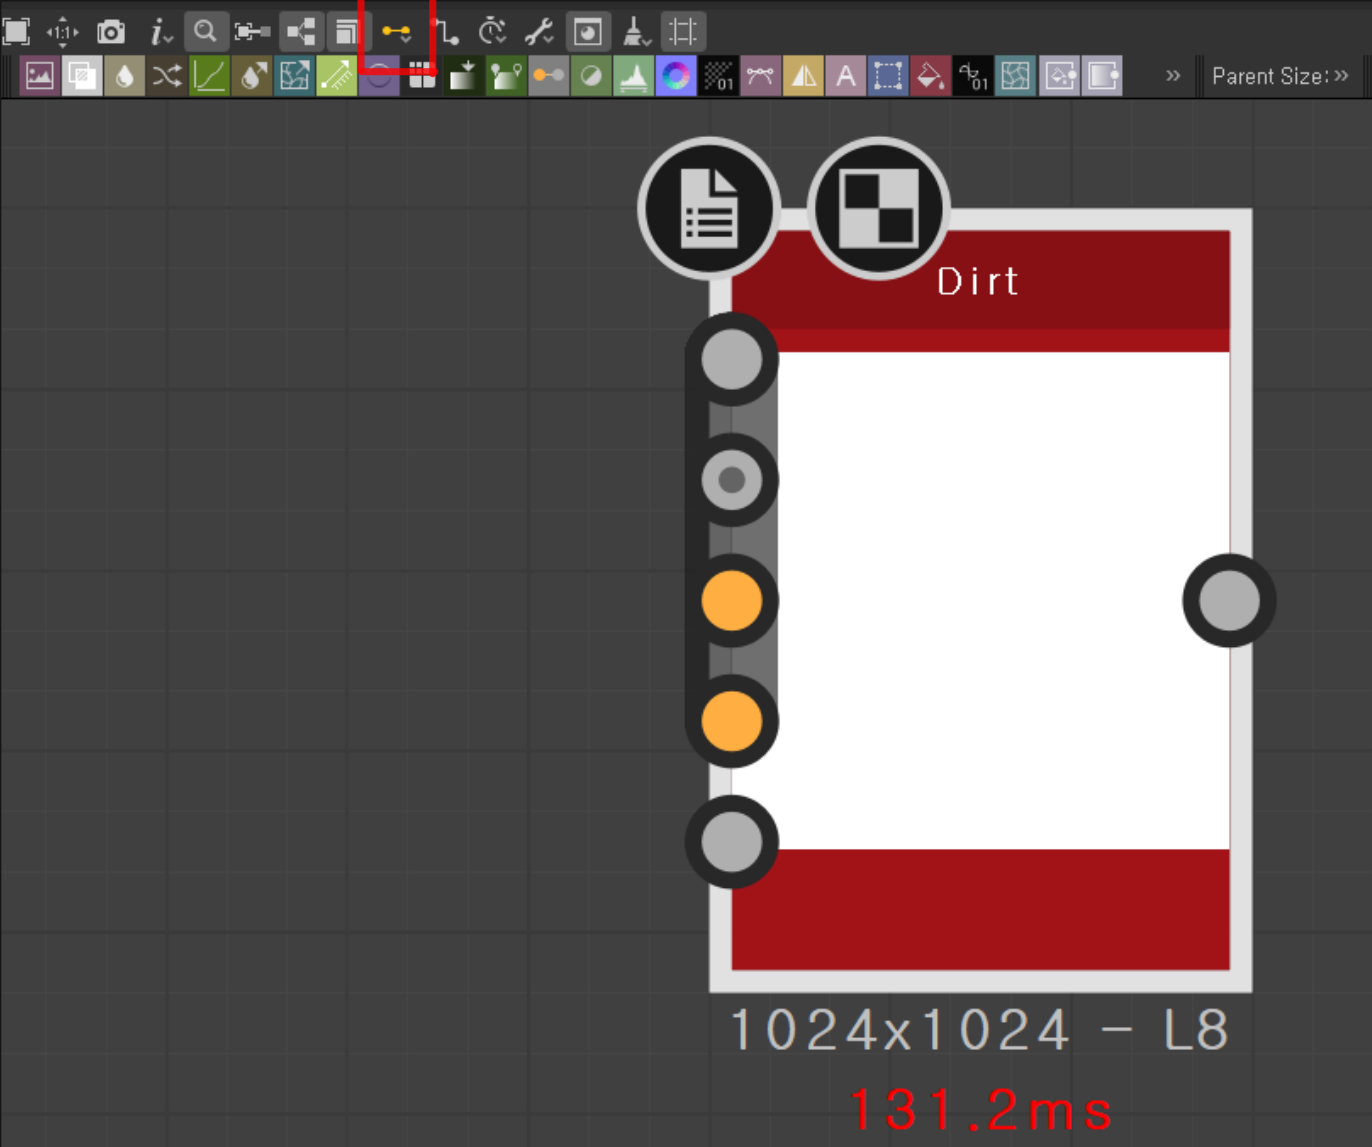Add a Levels node with histogram icon
Viewport: 1372px width, 1147px height.
pos(633,76)
